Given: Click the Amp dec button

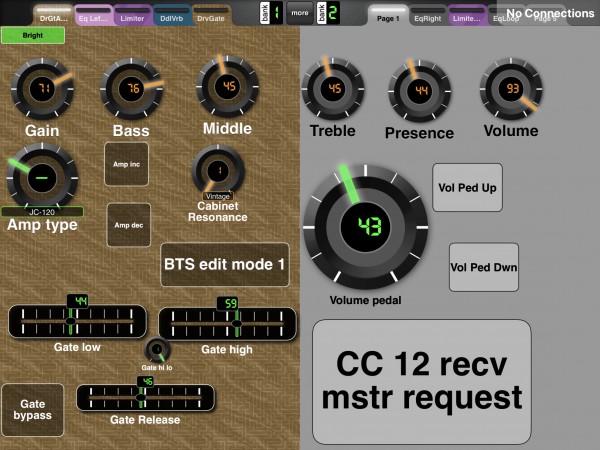Looking at the screenshot, I should click(x=129, y=225).
